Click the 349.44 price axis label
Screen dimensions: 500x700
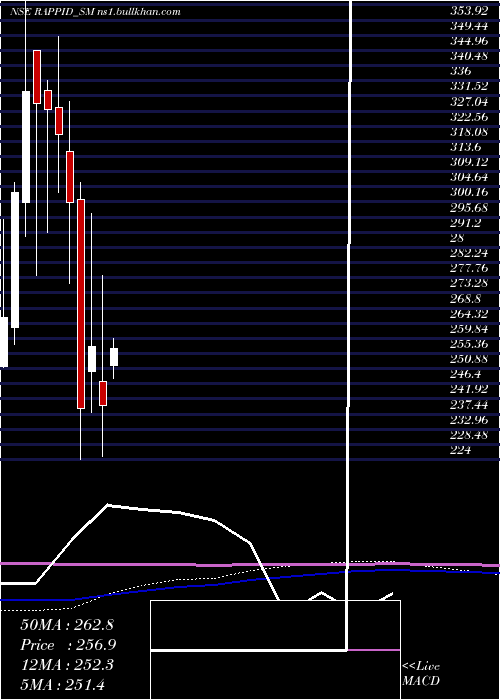(x=469, y=26)
